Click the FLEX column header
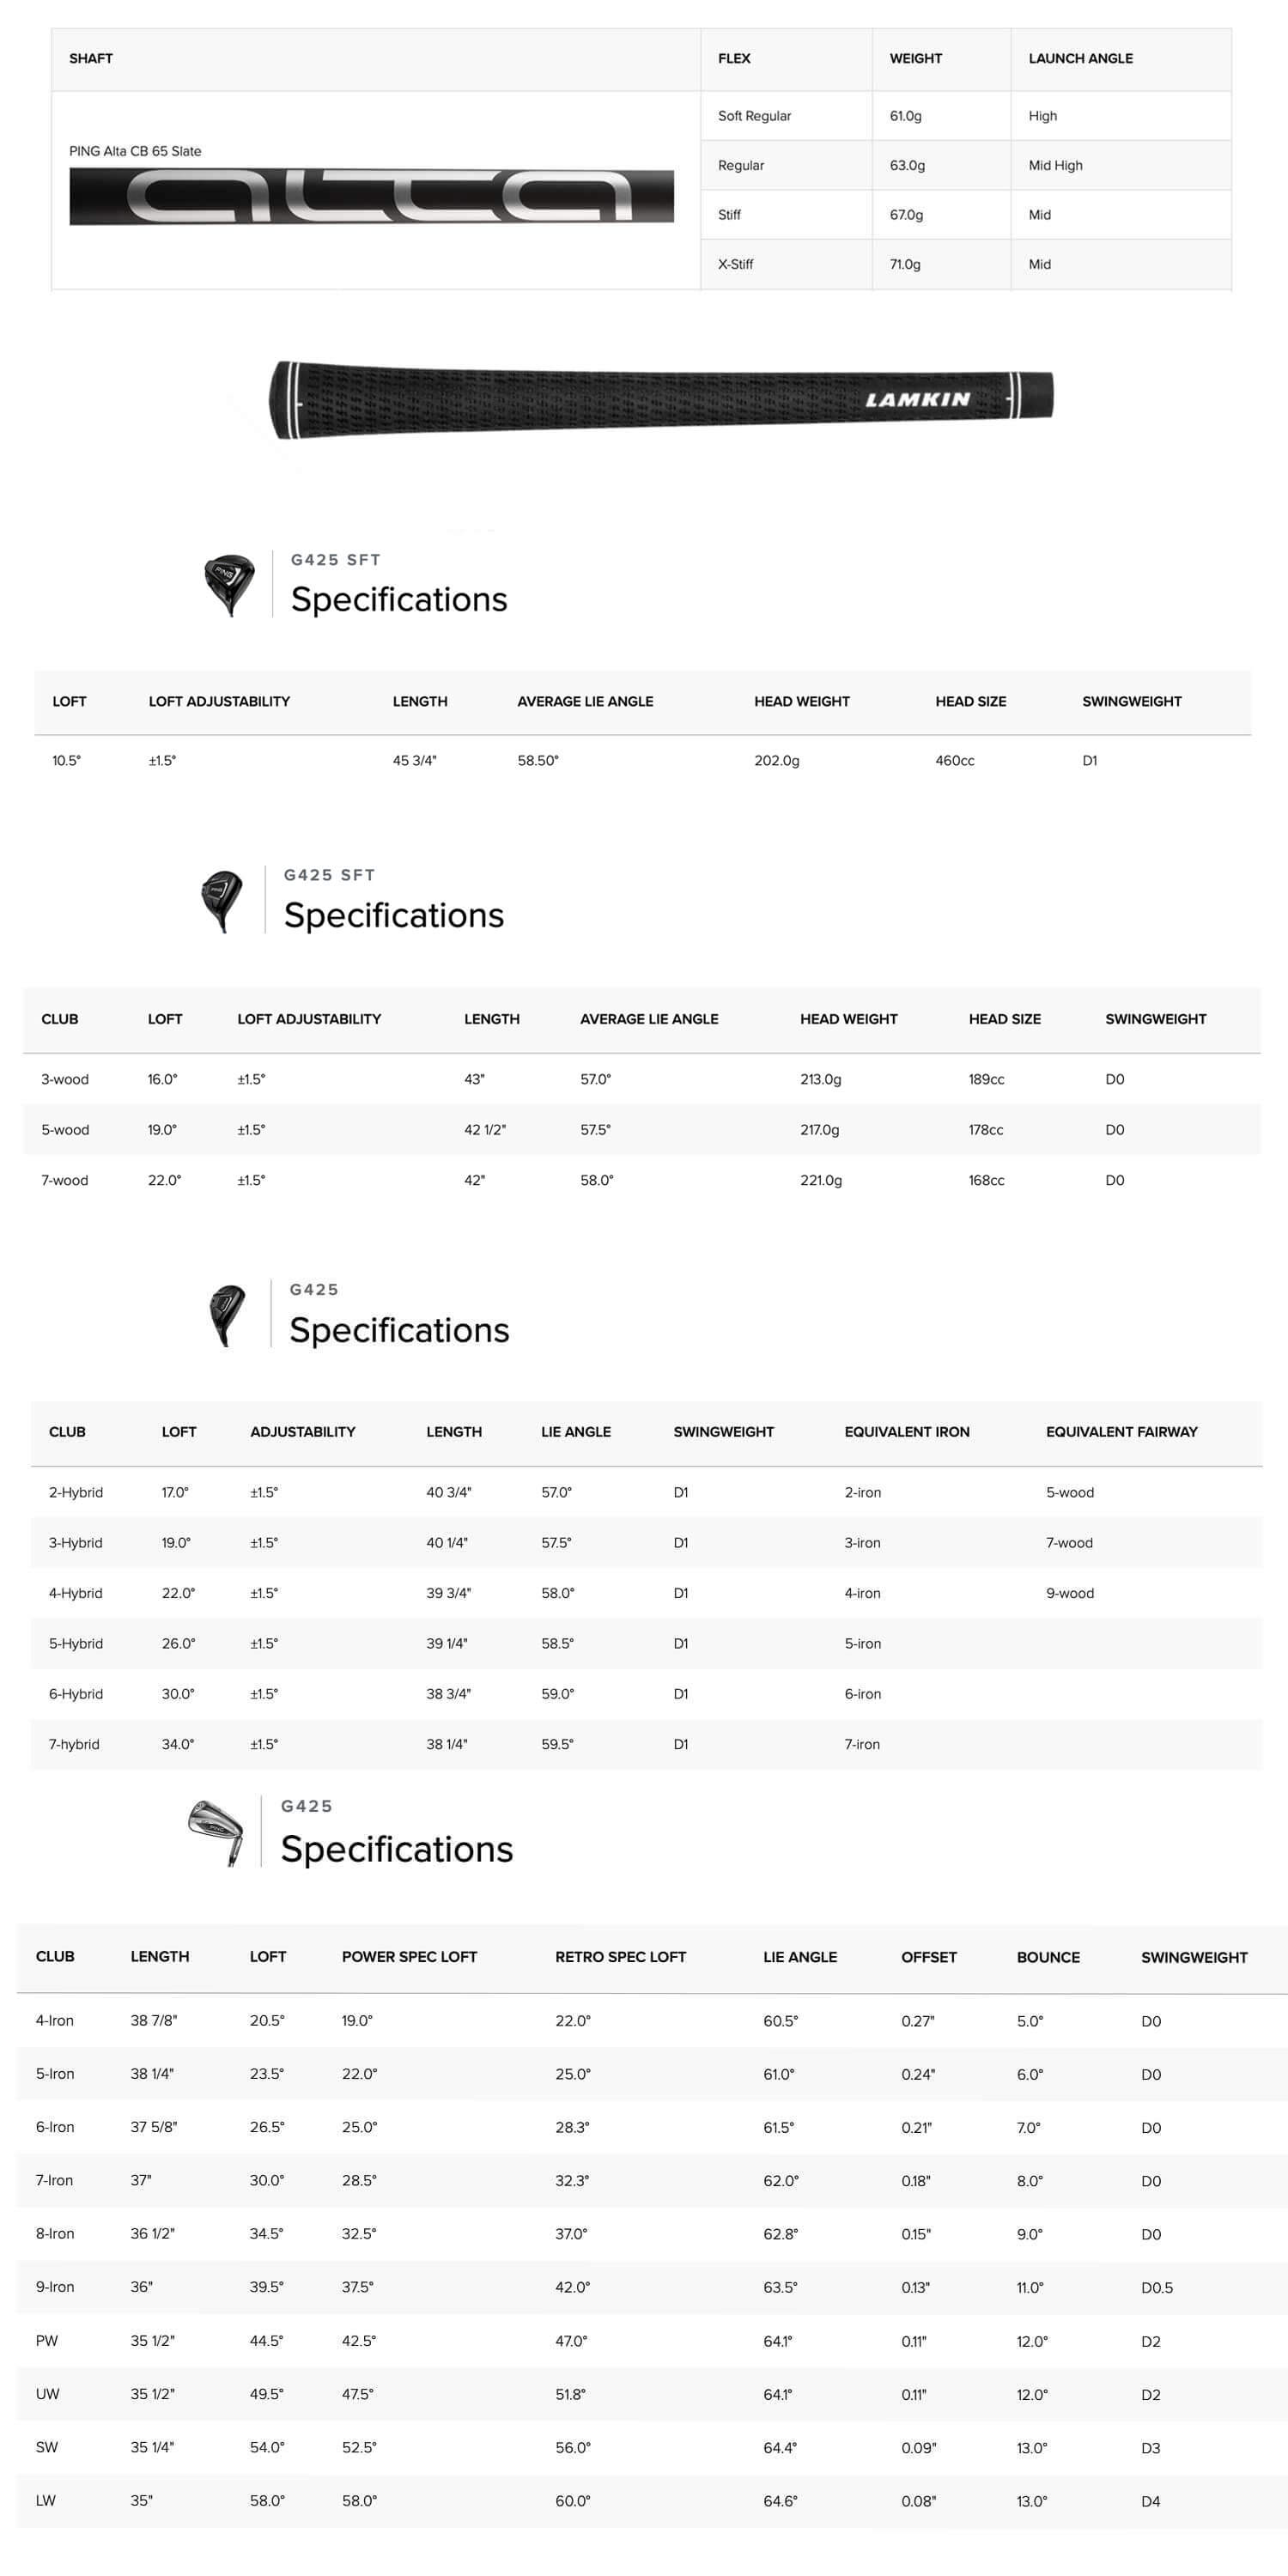The width and height of the screenshot is (1288, 2576). point(734,58)
